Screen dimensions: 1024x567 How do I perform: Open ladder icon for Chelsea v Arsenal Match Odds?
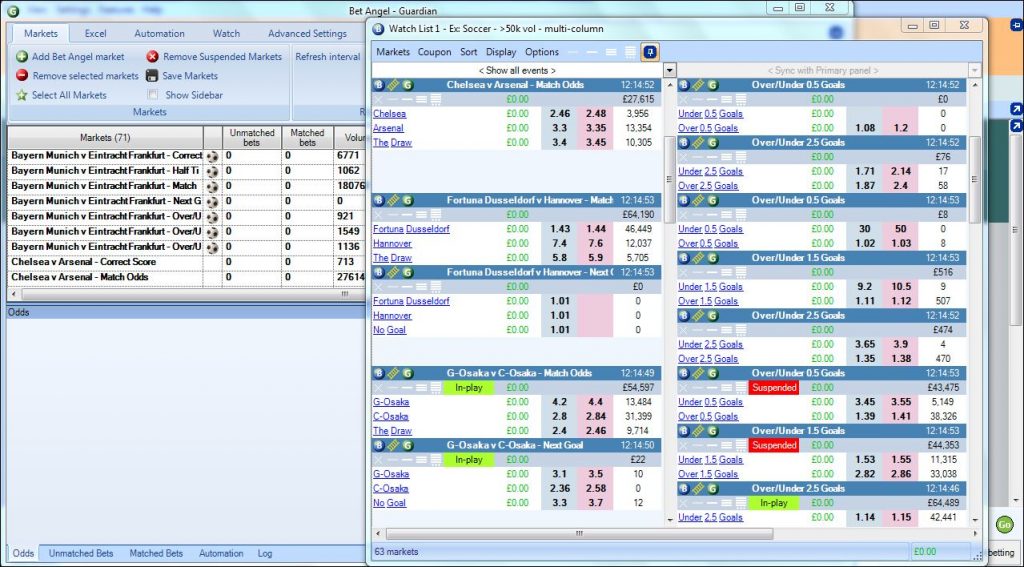(x=392, y=85)
